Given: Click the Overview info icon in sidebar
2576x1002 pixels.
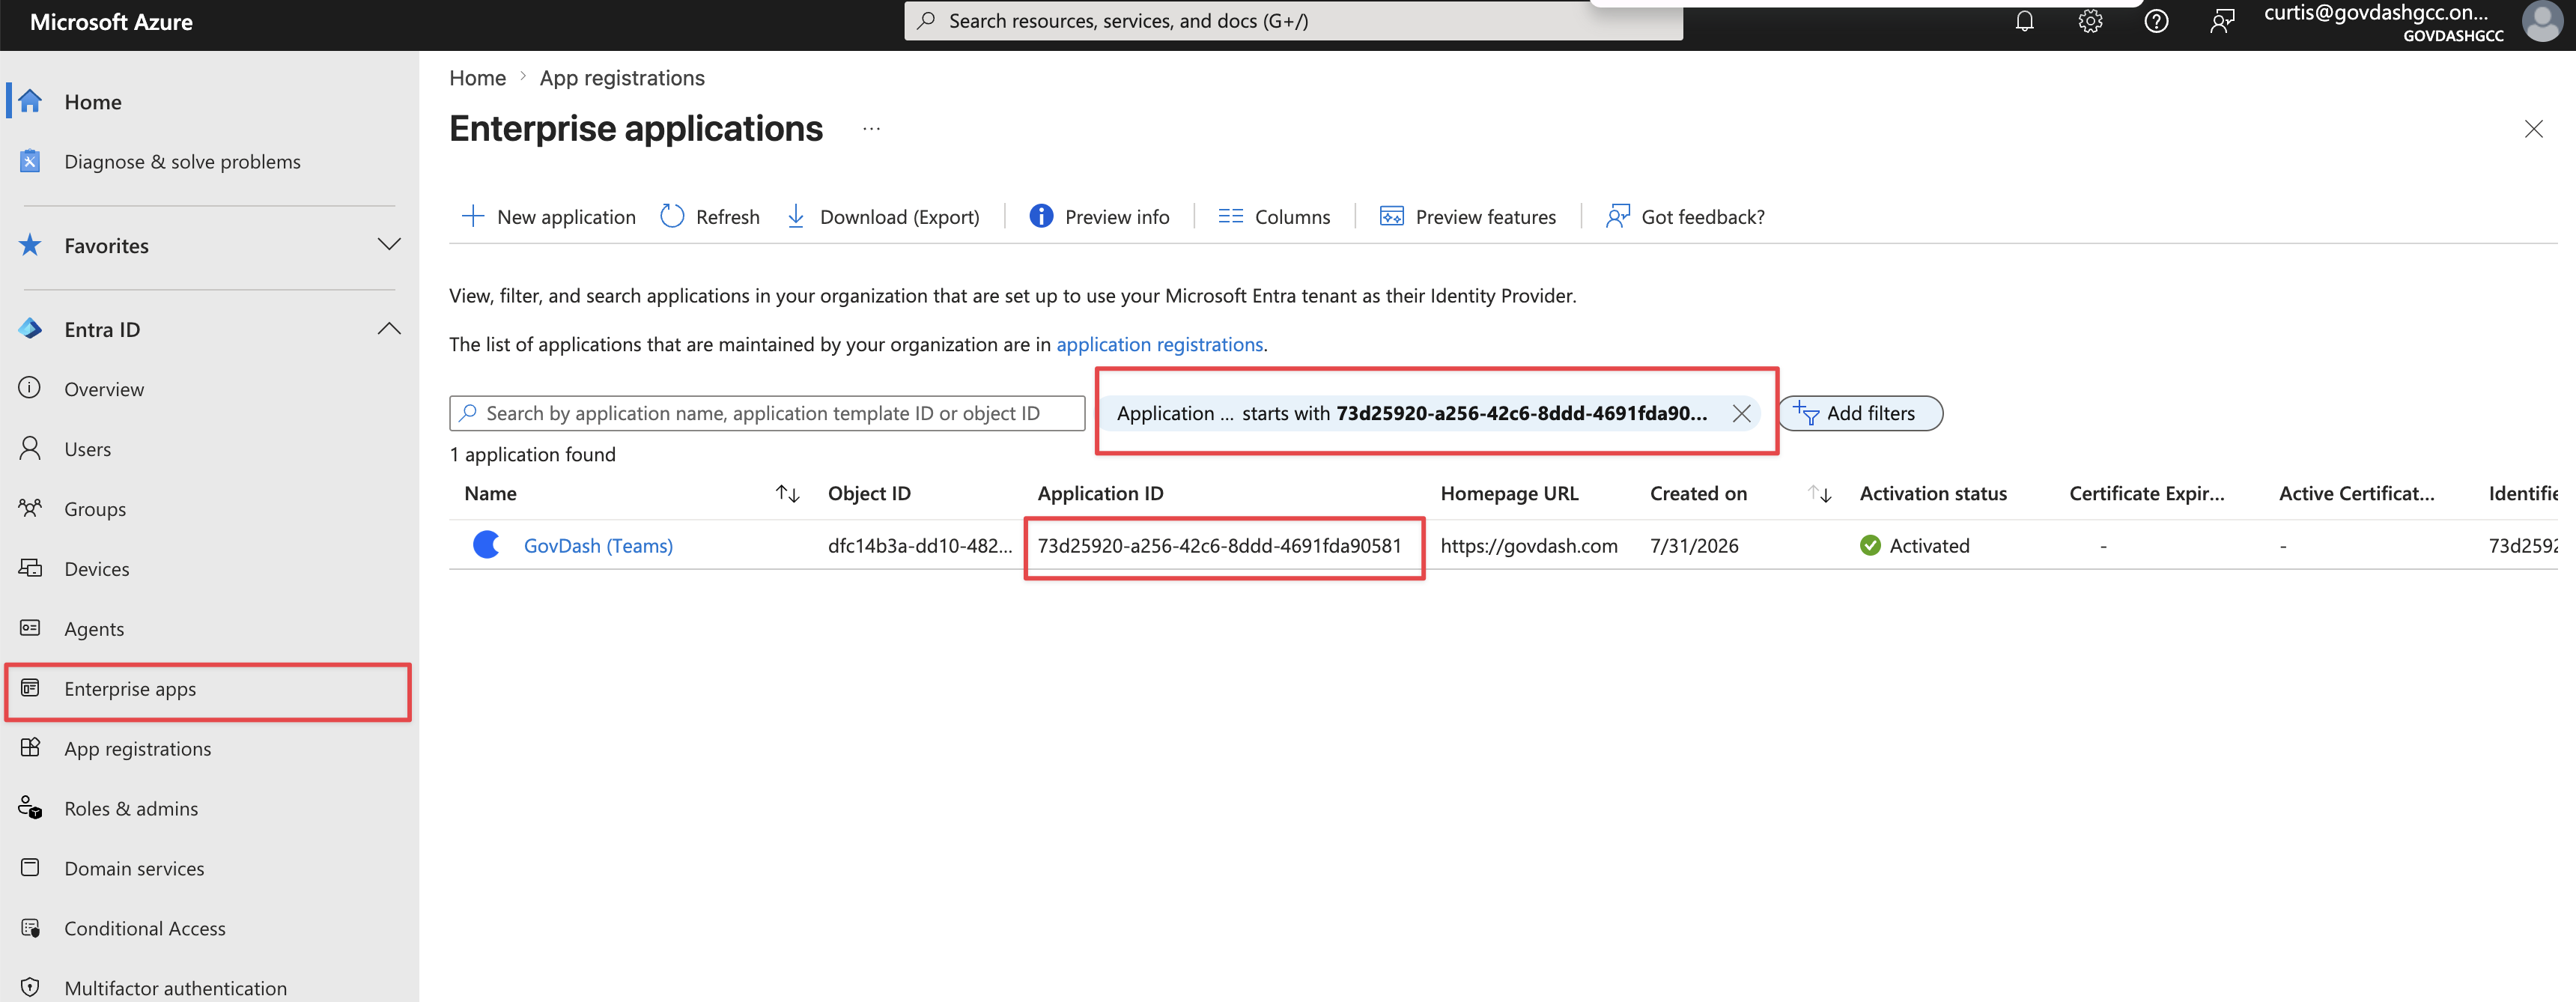Looking at the screenshot, I should click(x=30, y=388).
